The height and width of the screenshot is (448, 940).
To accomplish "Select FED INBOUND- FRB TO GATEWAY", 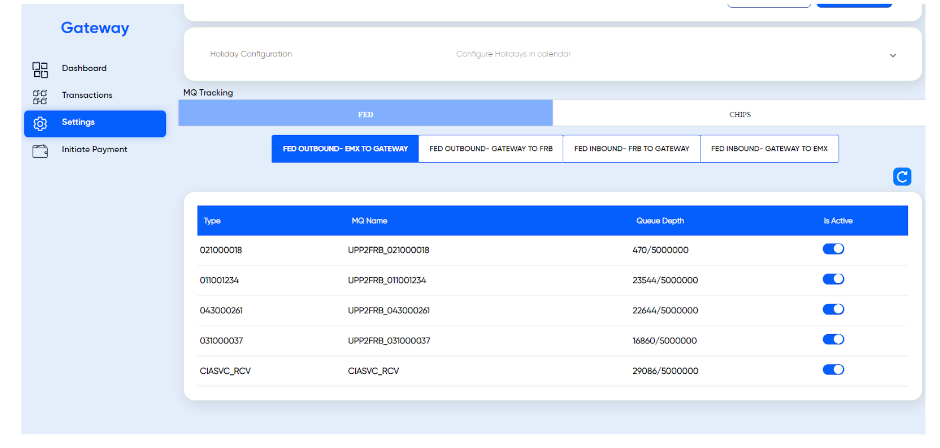I will pyautogui.click(x=631, y=149).
